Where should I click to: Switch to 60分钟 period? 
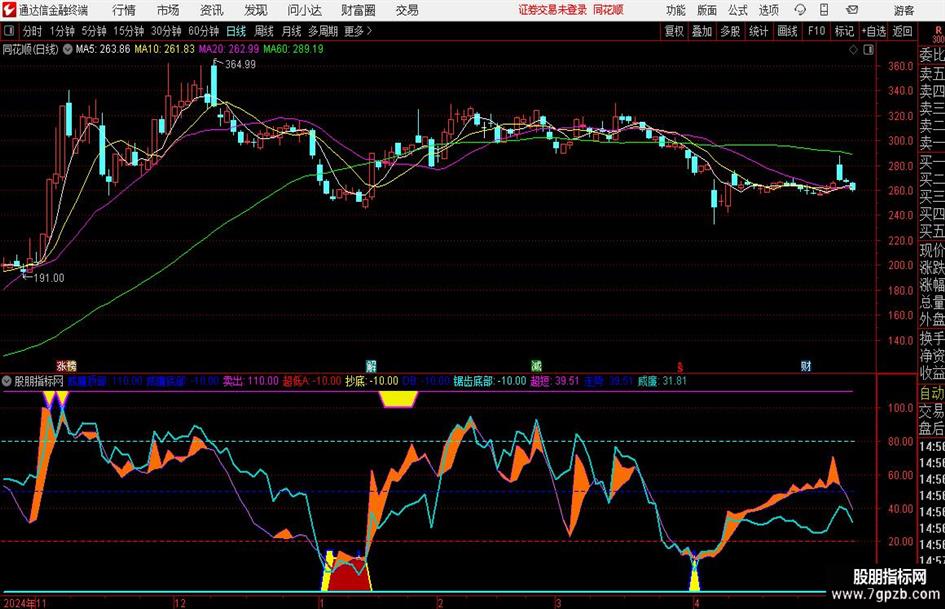pos(204,31)
